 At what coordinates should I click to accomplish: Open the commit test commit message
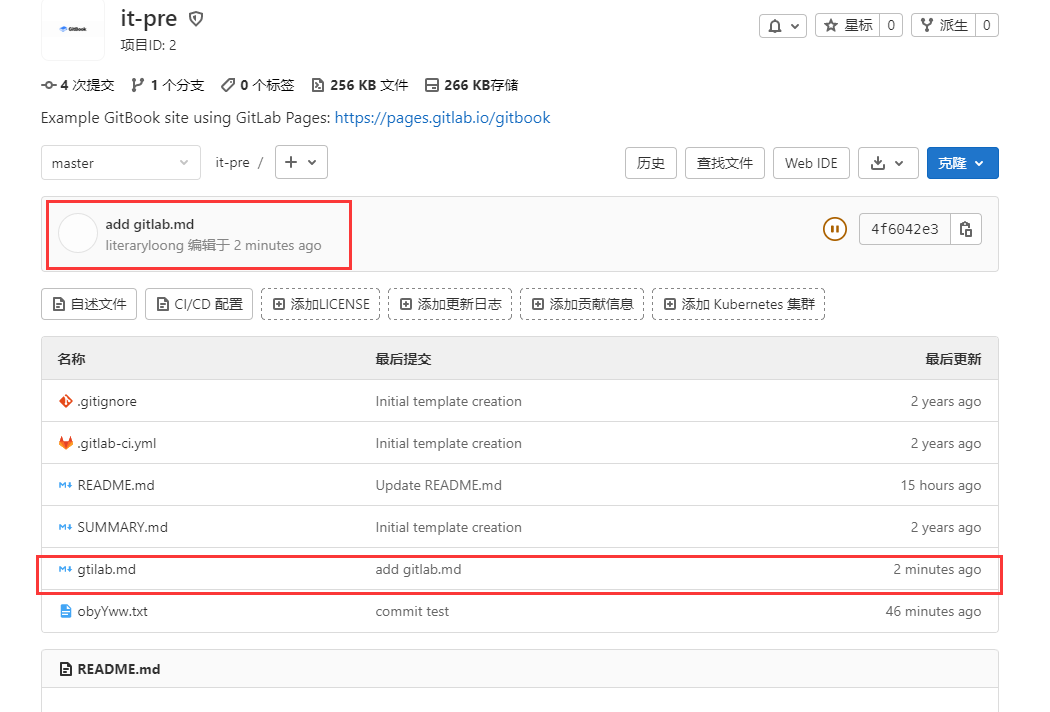(412, 612)
